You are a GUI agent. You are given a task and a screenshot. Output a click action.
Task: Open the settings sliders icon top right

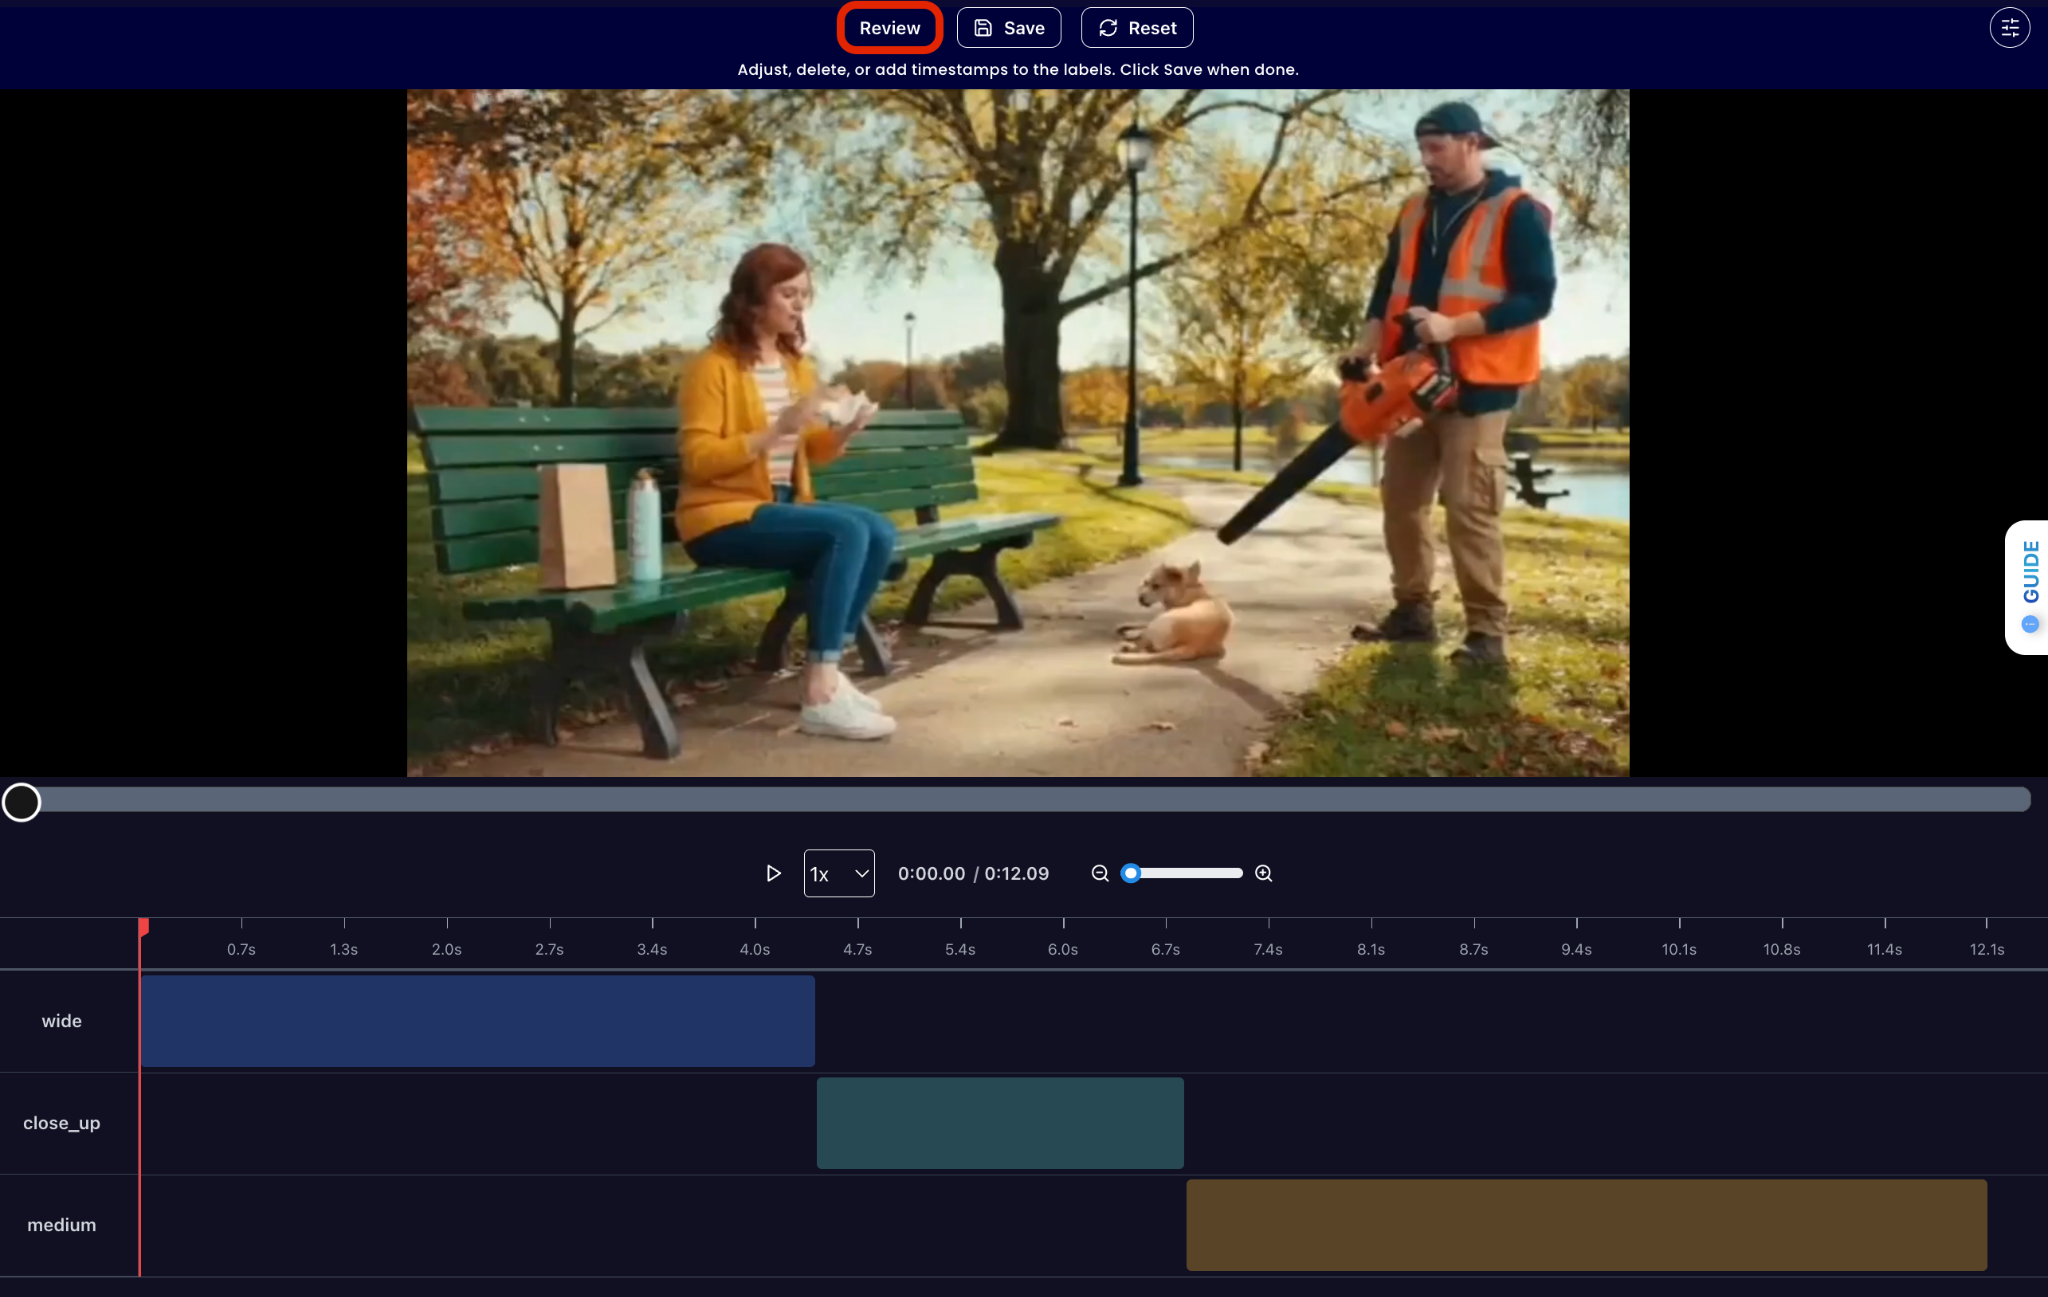(x=2009, y=28)
